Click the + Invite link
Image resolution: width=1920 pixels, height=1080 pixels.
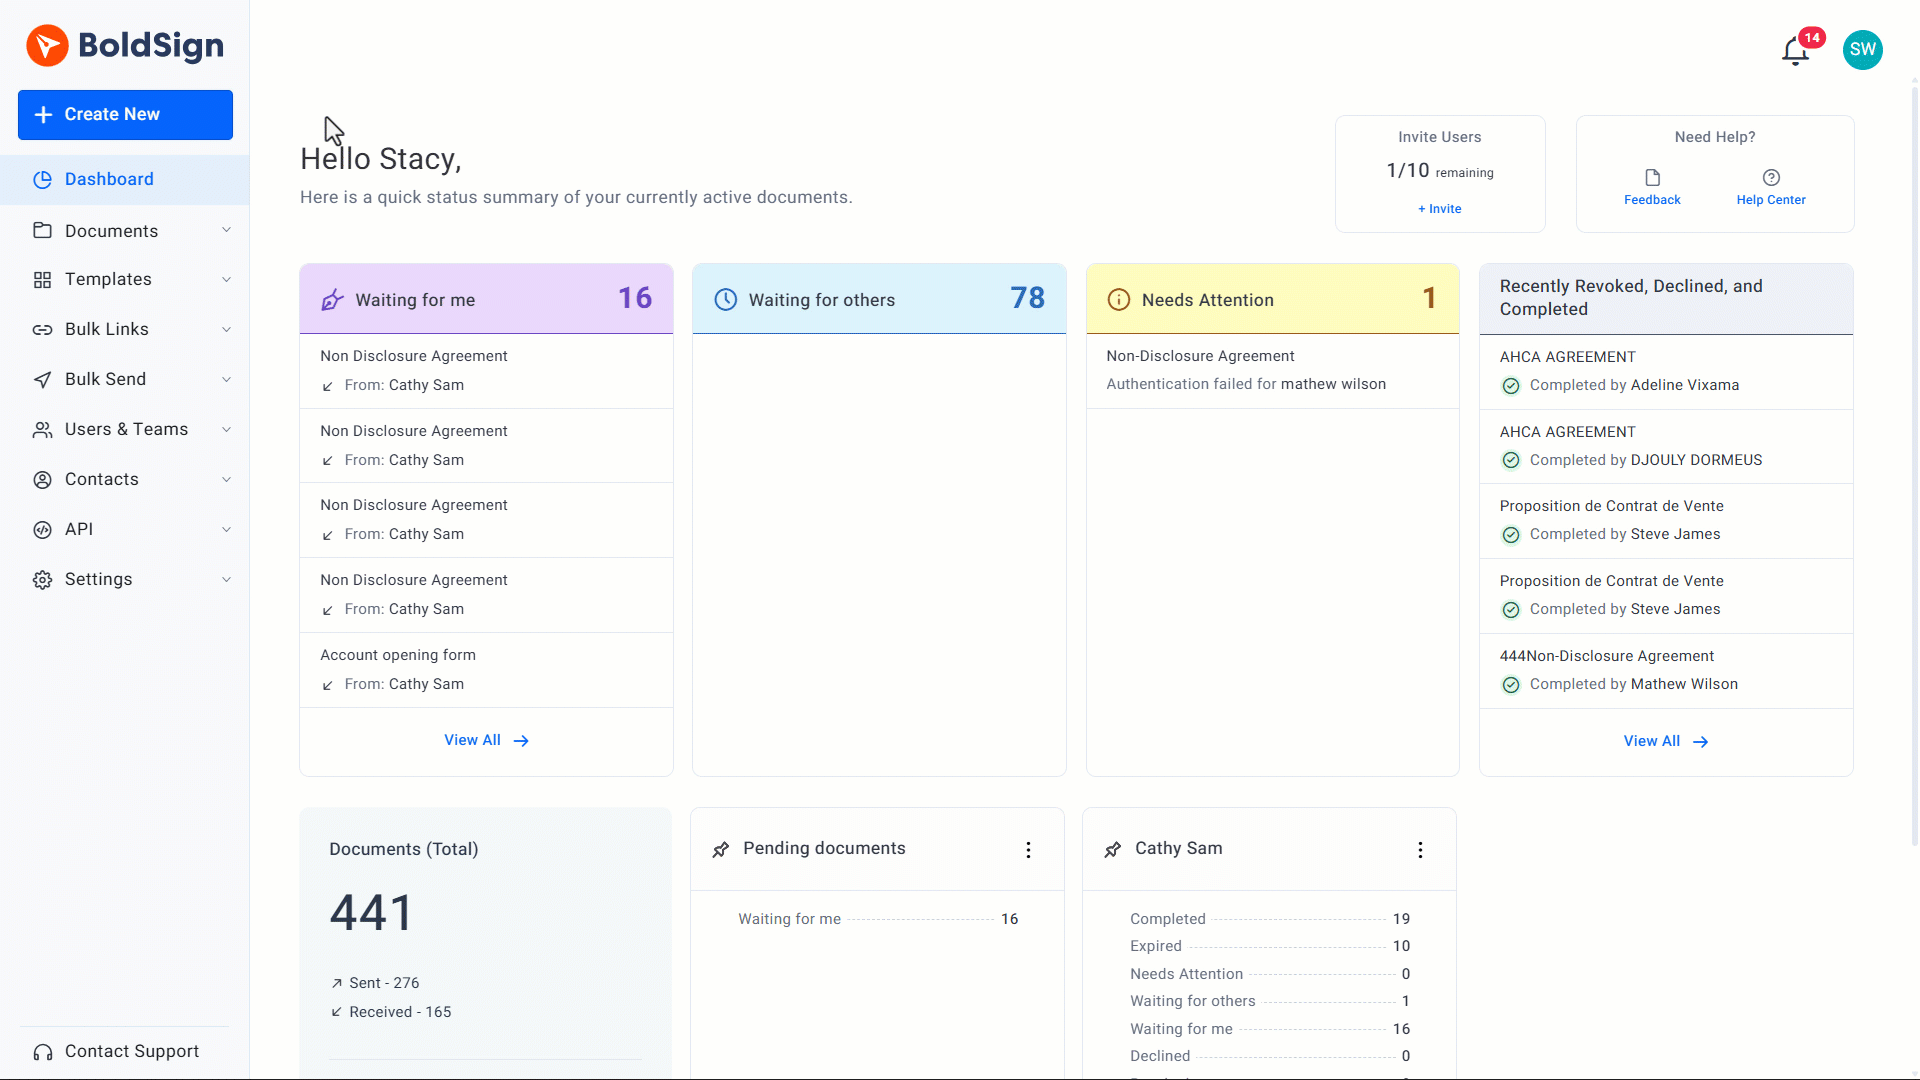(1439, 209)
